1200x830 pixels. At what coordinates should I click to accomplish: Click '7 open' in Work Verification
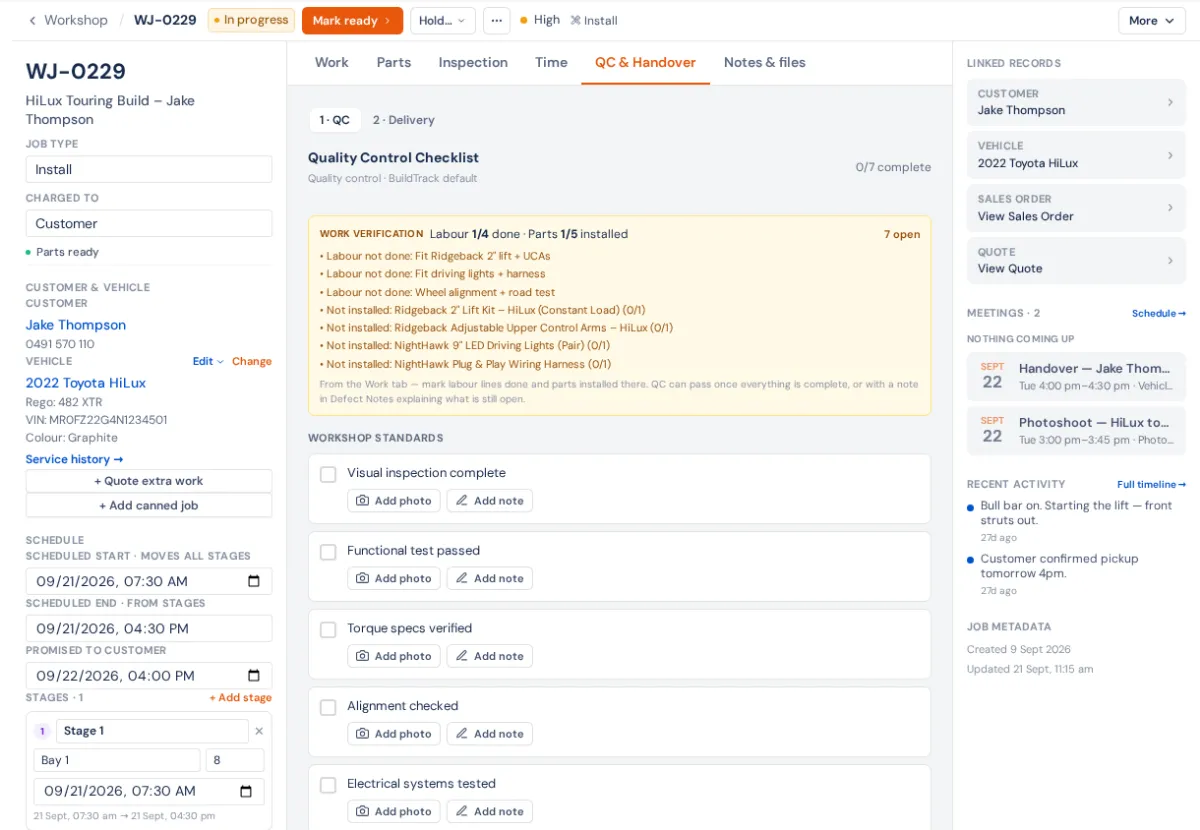tap(902, 234)
